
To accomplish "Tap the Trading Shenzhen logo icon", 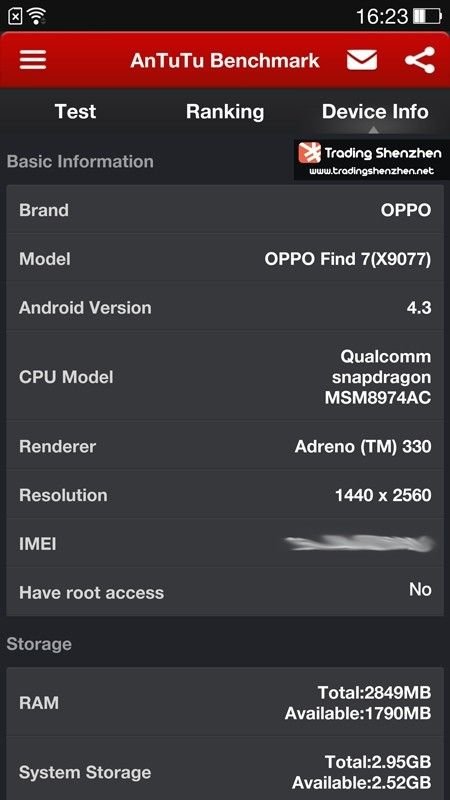I will coord(310,153).
